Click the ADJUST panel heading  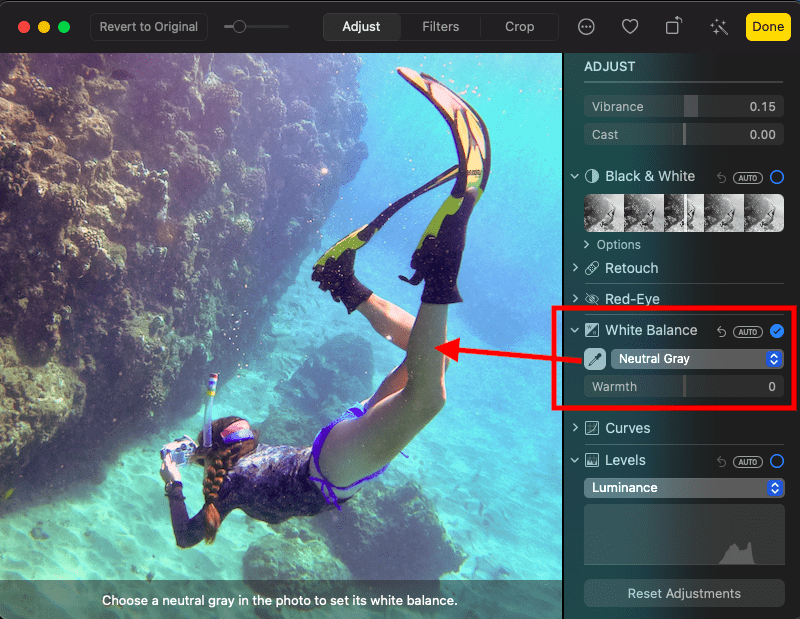point(609,67)
